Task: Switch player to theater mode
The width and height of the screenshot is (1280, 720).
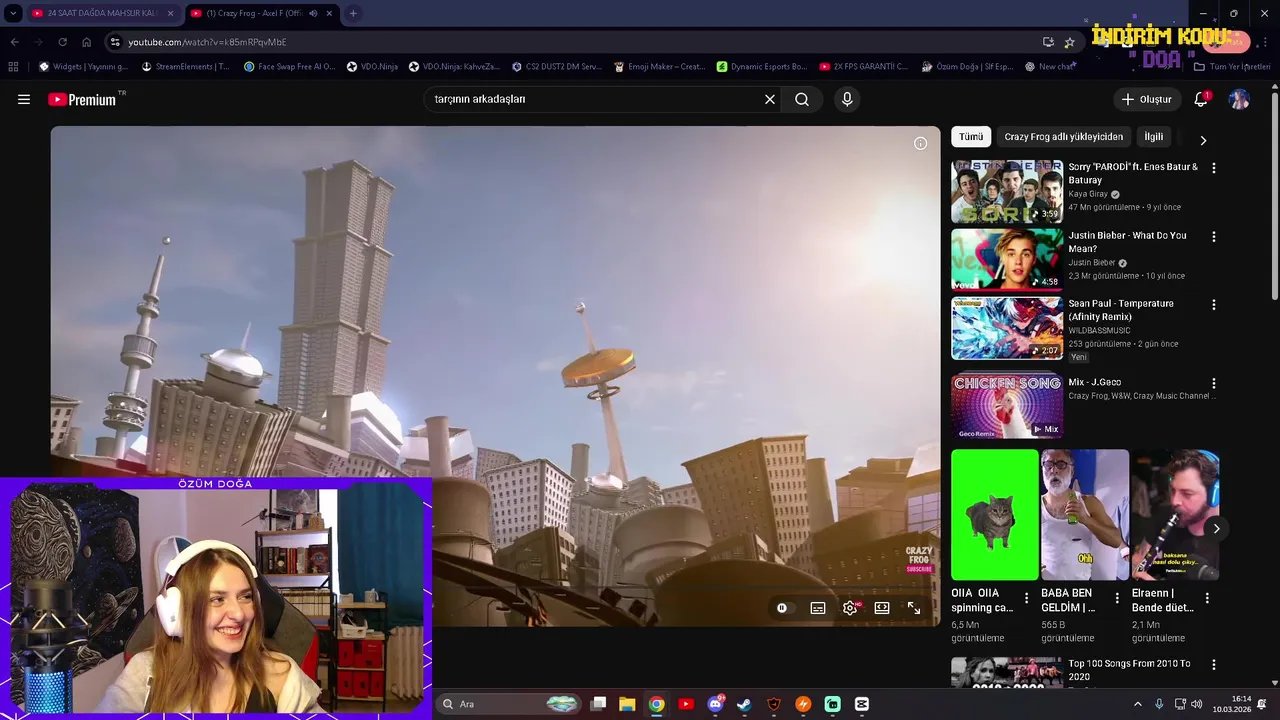Action: pyautogui.click(x=882, y=608)
